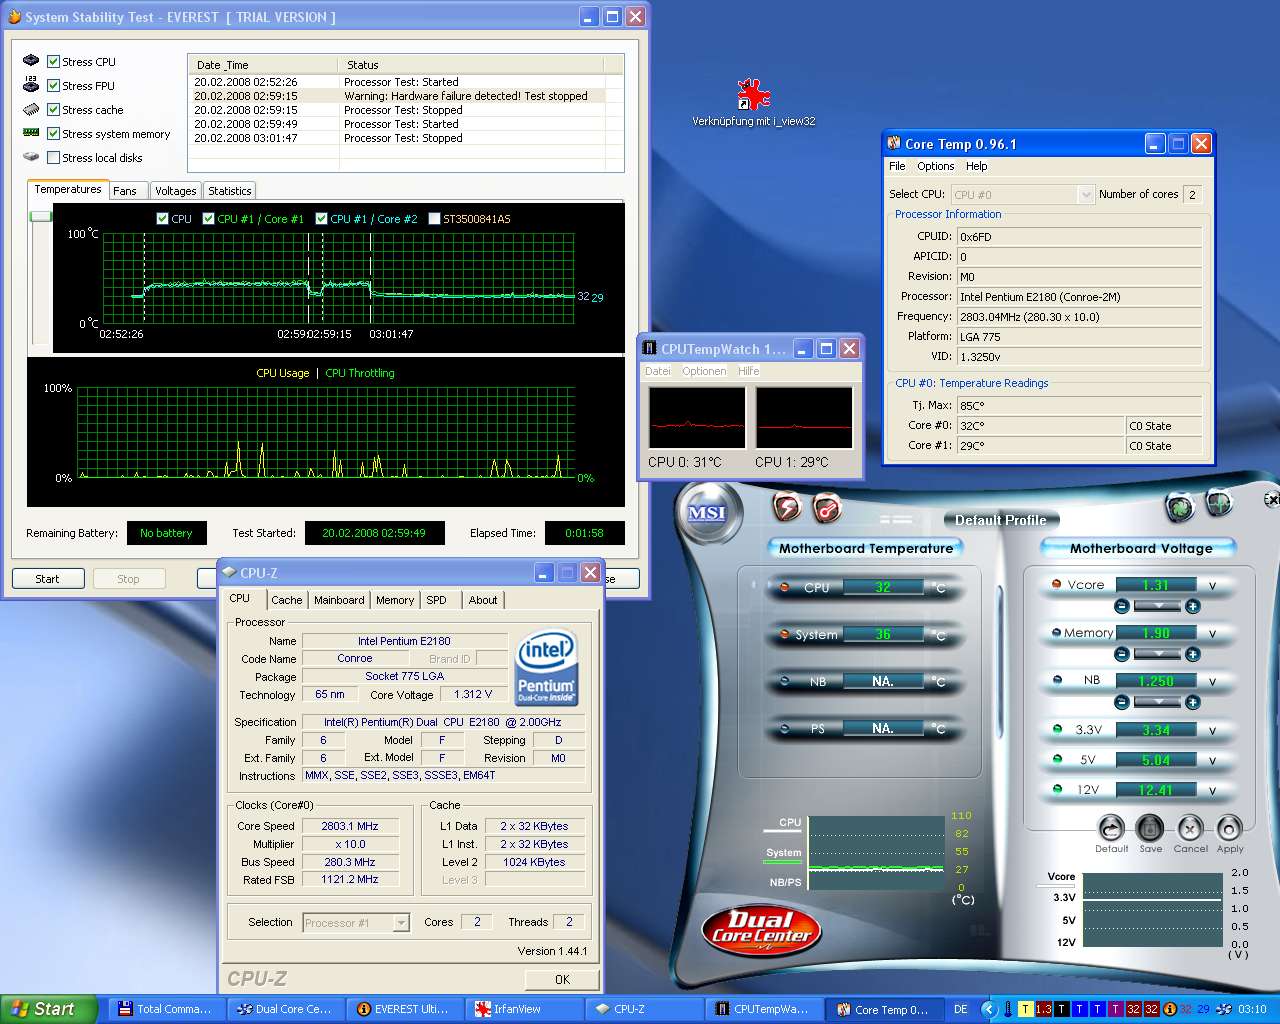1280x1024 pixels.
Task: Click the Save icon in Dual Core Center
Action: (x=1150, y=829)
